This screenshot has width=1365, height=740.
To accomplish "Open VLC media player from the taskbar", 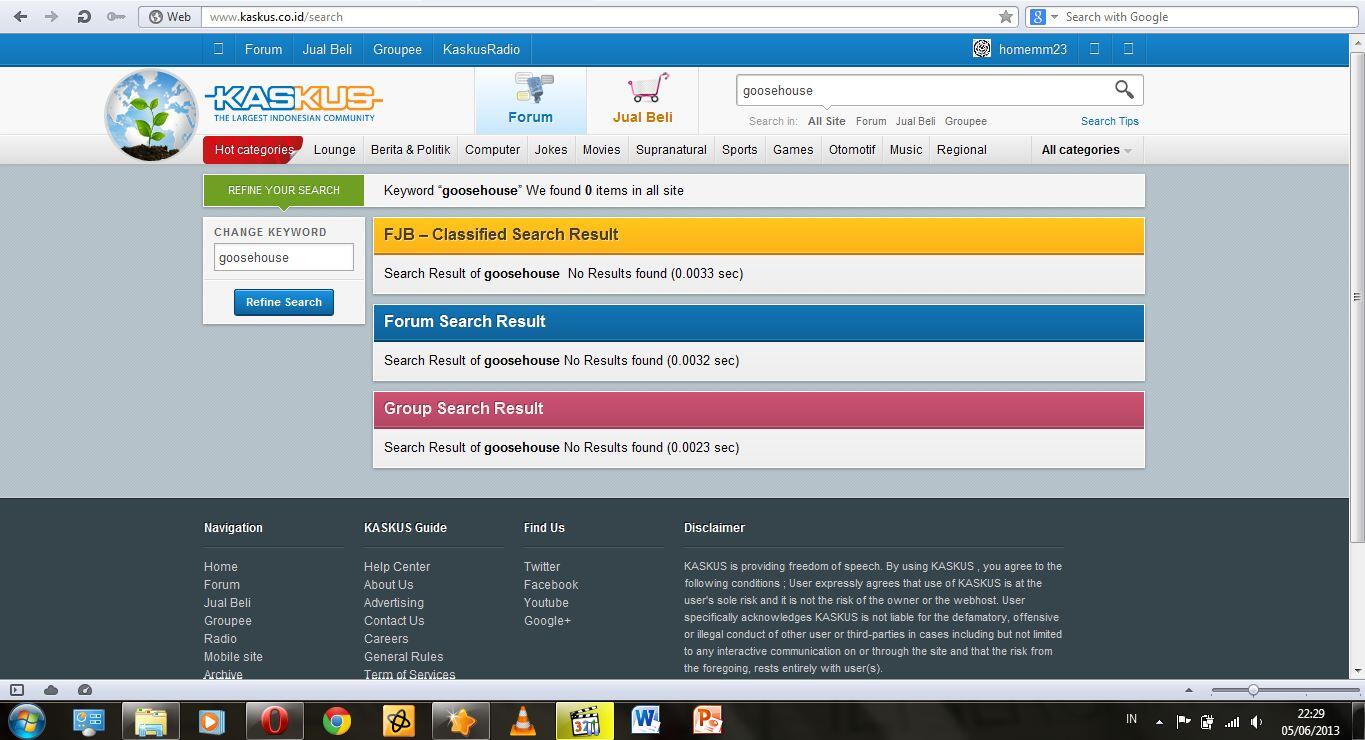I will pos(522,720).
